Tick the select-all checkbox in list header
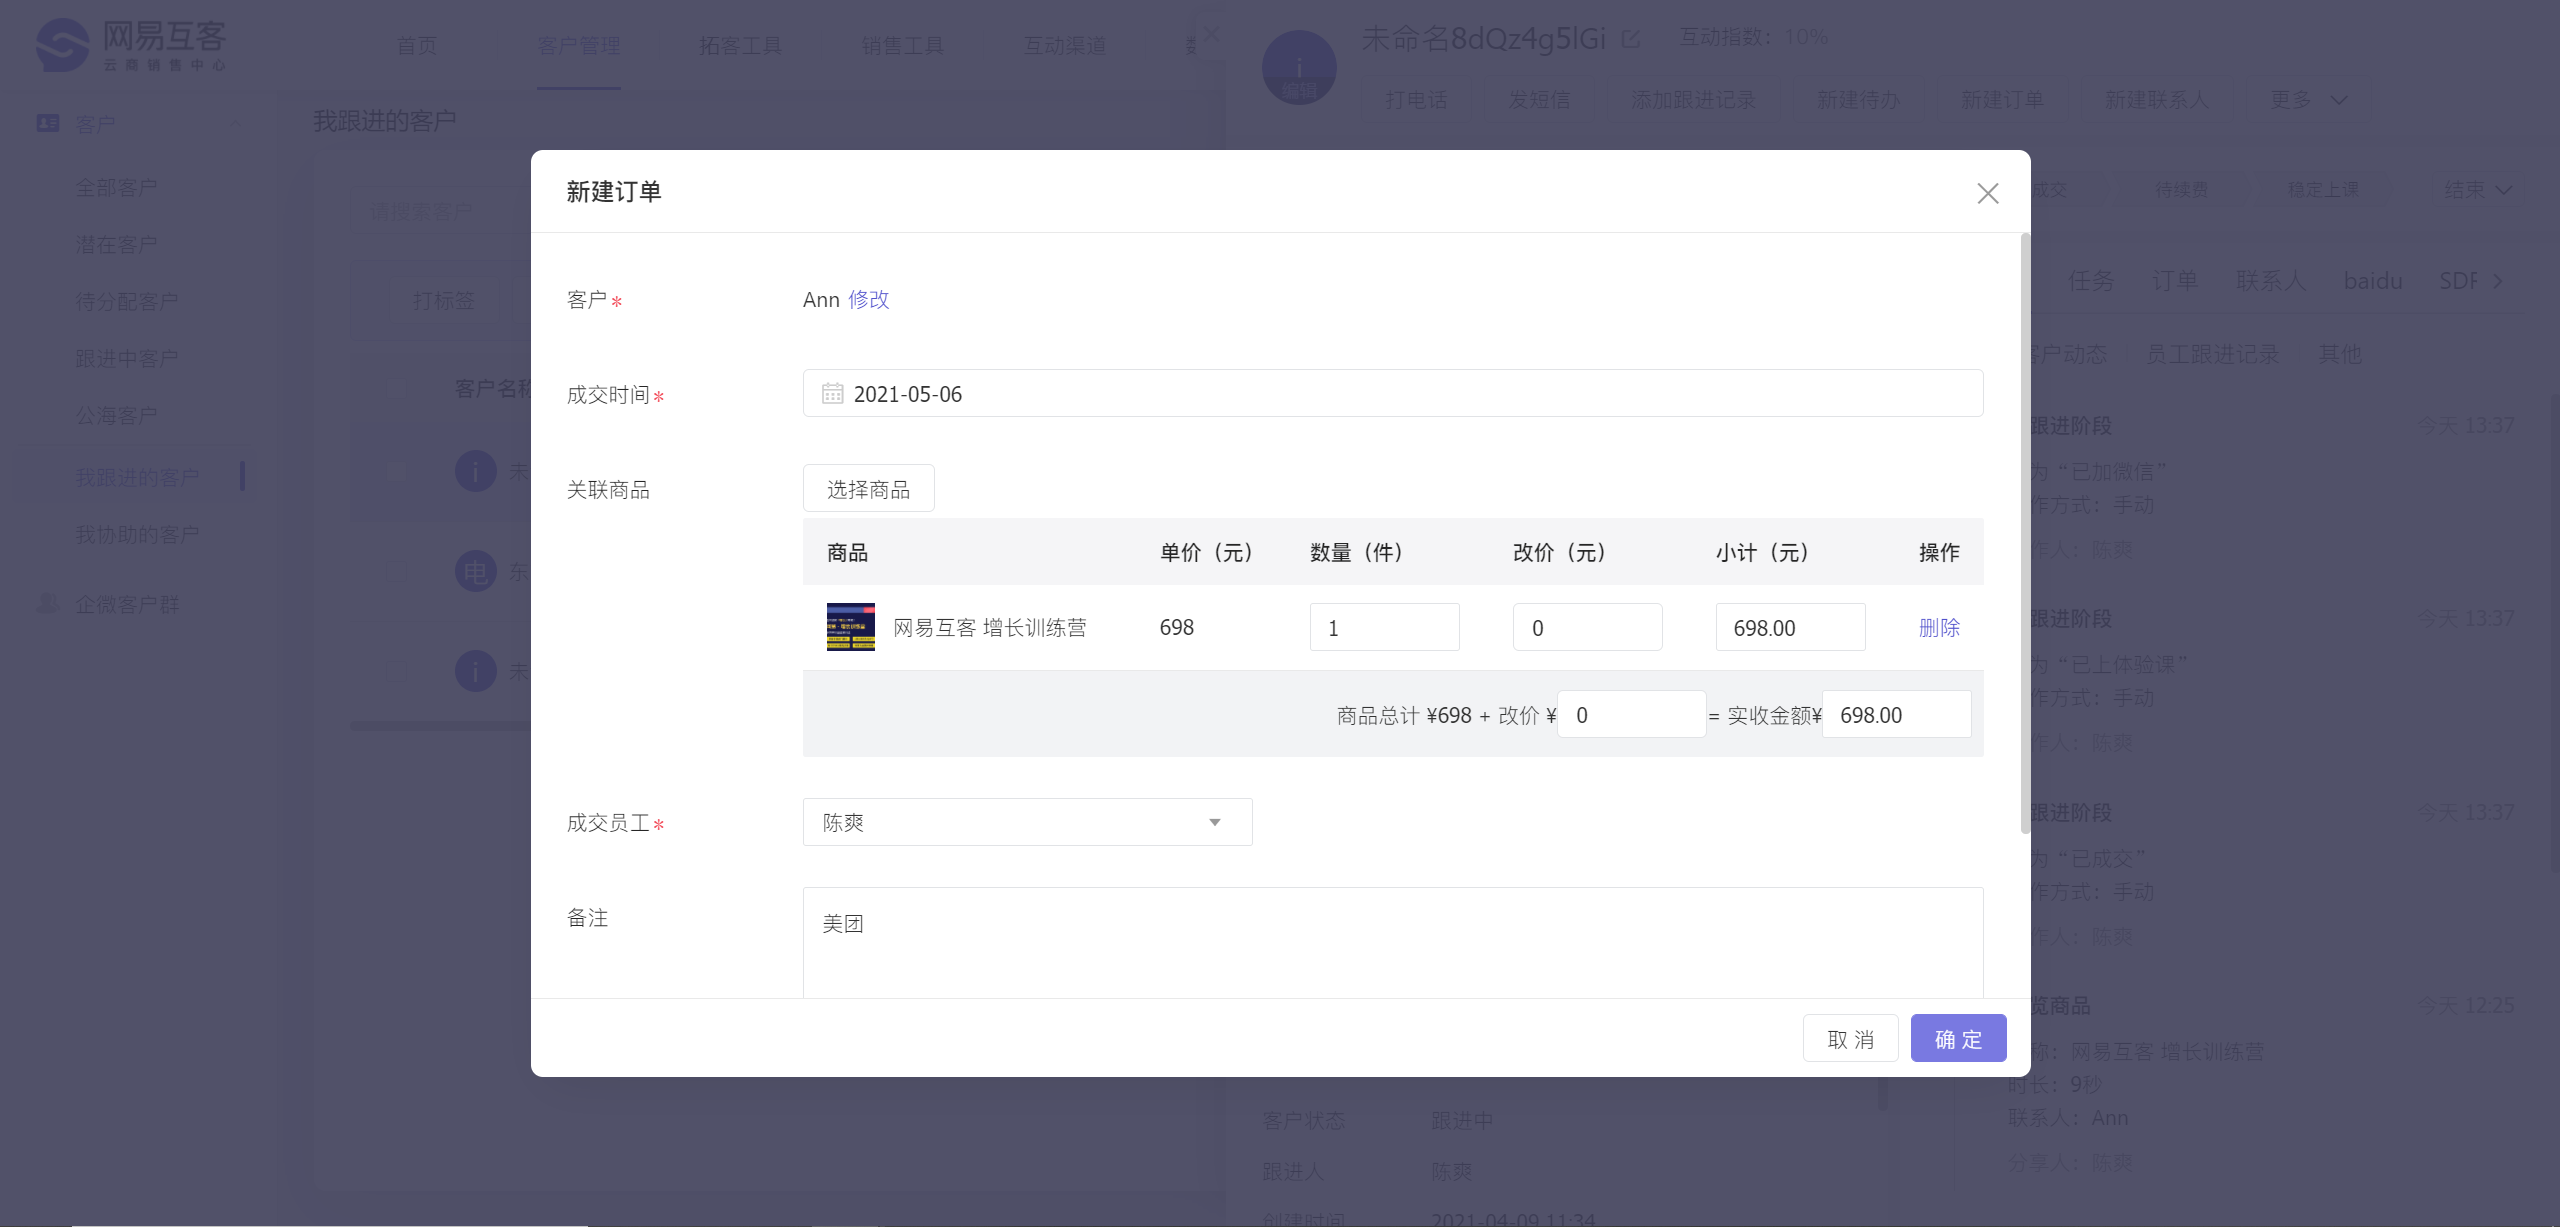The height and width of the screenshot is (1227, 2560). [x=397, y=389]
